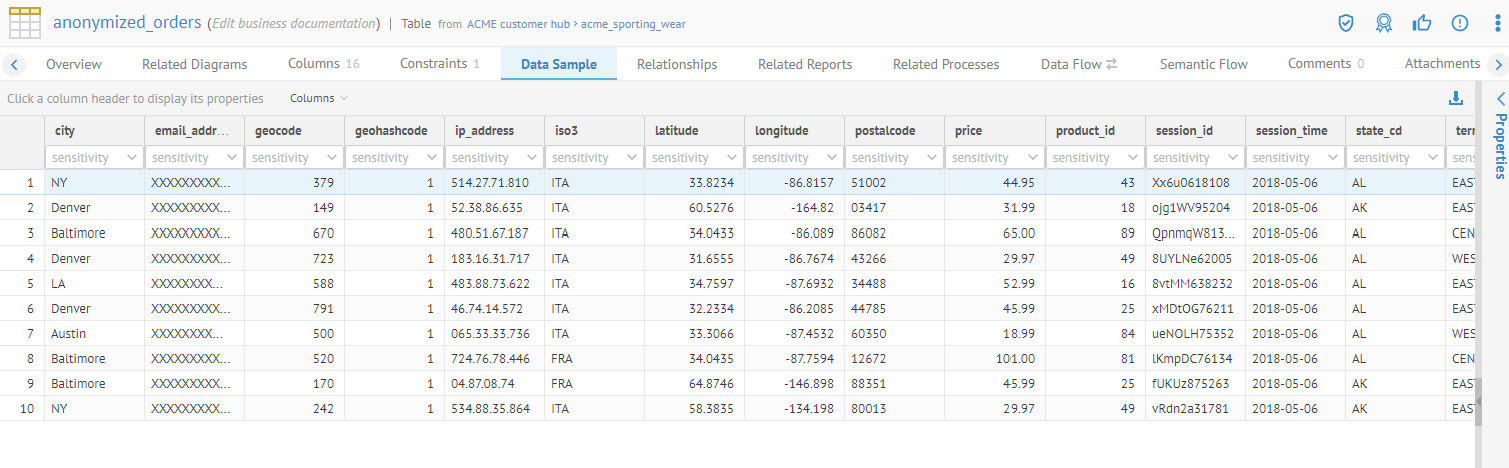This screenshot has height=468, width=1509.
Task: Click the latitude column header
Action: tap(677, 131)
